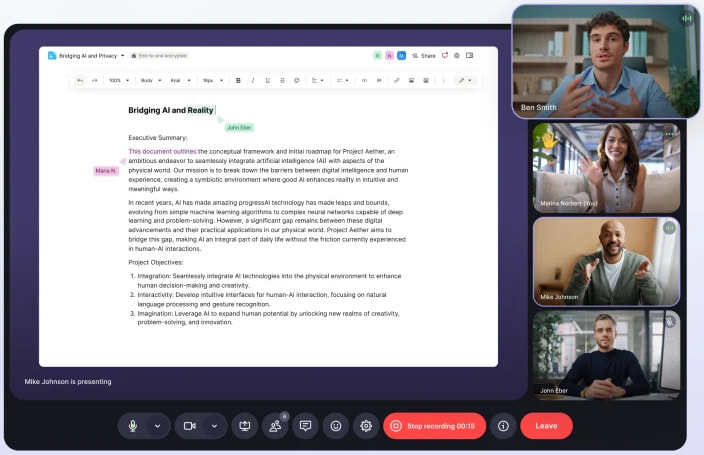Turn off the camera in call controls
Viewport: 704px width, 455px height.
click(x=189, y=426)
